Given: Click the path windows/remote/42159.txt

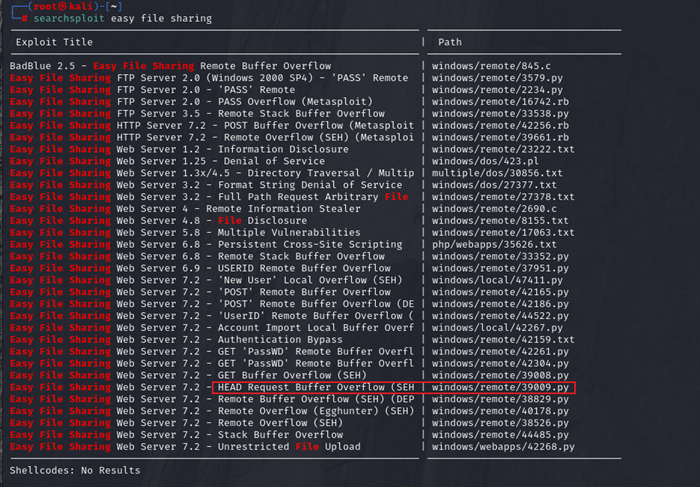Looking at the screenshot, I should click(503, 340).
